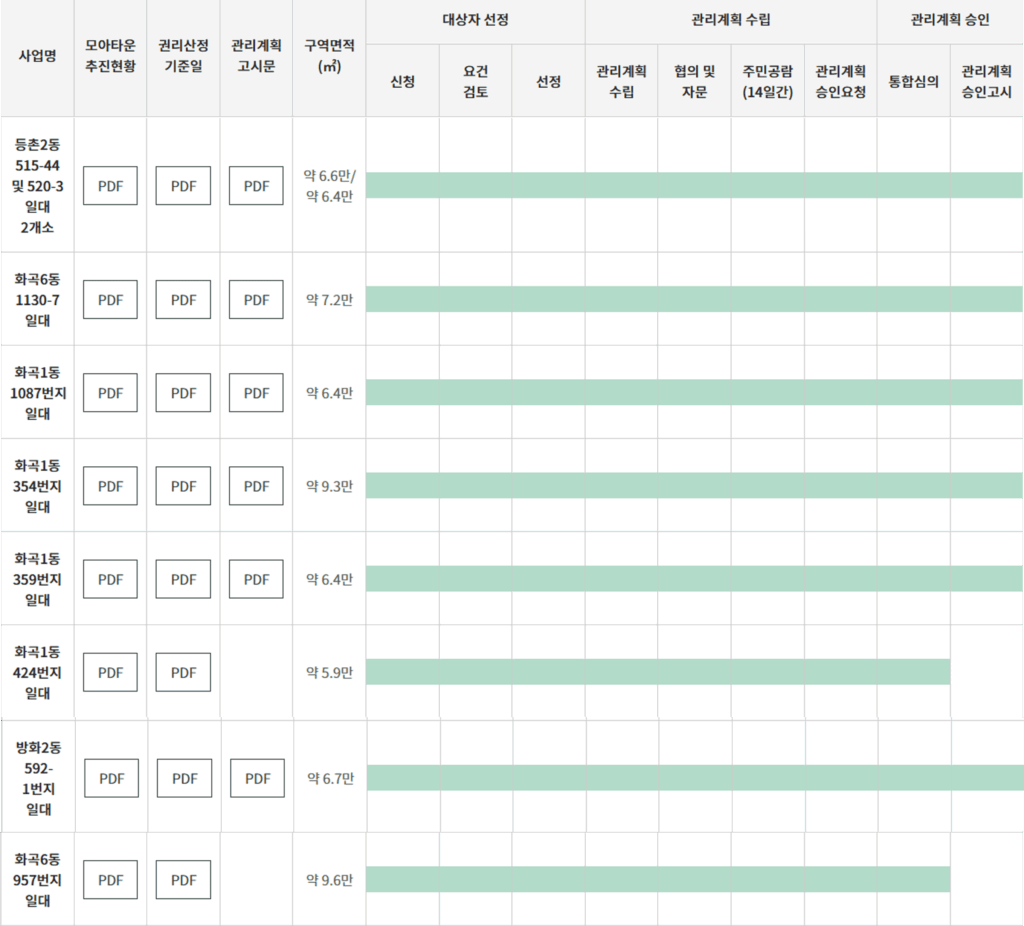
Task: Click the green progress bar for 등촌2동 515-44
Action: (x=694, y=185)
